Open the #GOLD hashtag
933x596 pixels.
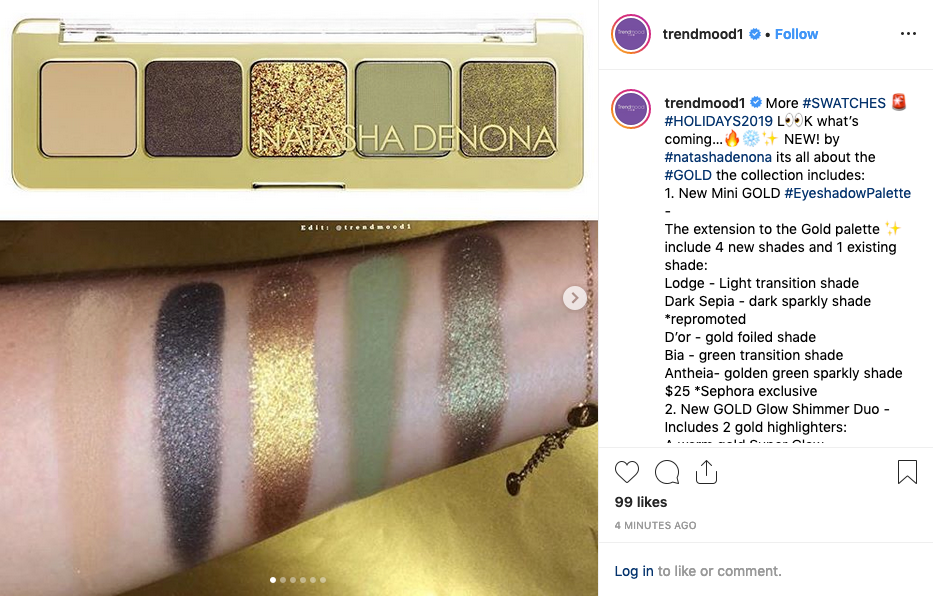[x=688, y=175]
